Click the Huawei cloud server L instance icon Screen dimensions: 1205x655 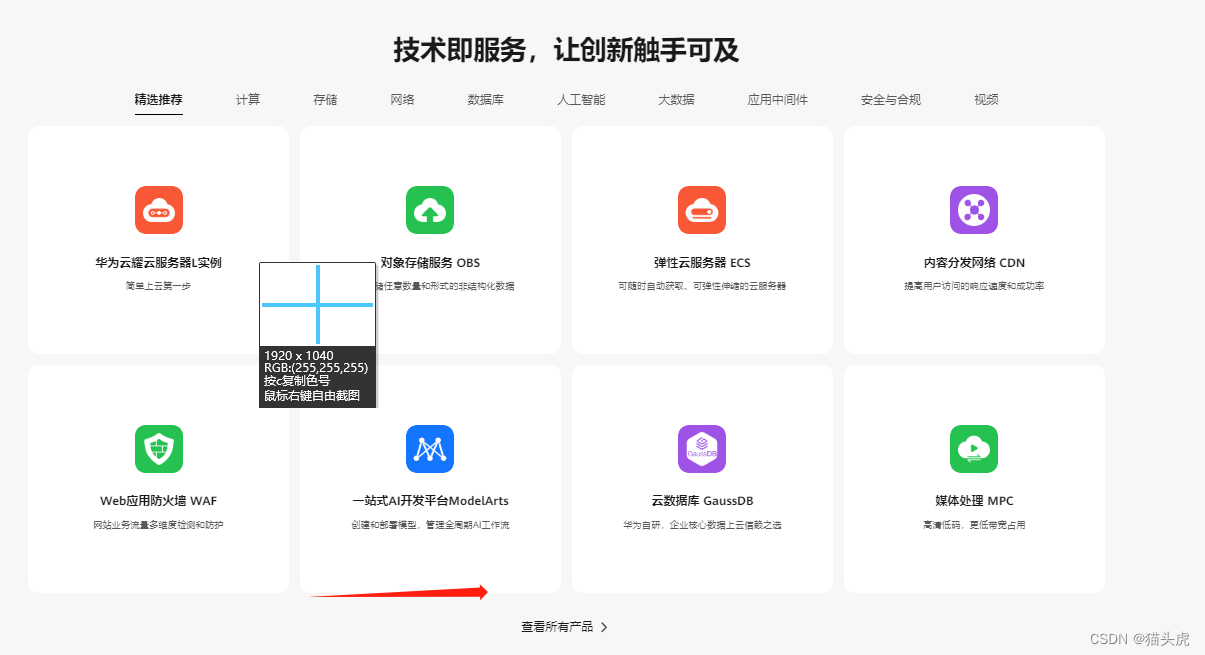(x=158, y=210)
